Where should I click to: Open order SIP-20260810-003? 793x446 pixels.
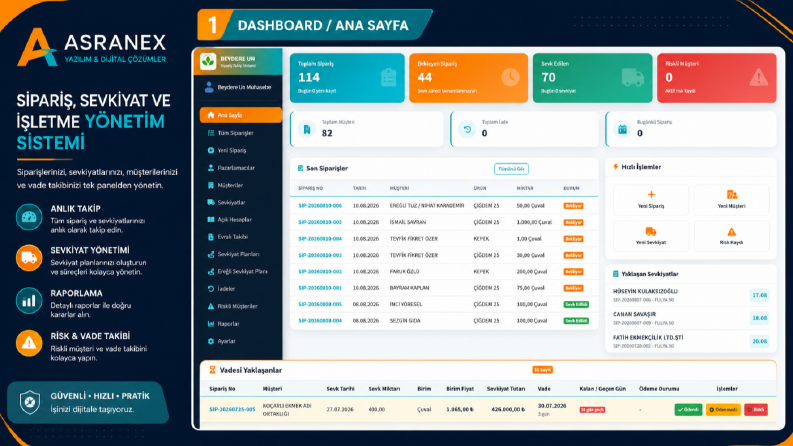tap(320, 255)
